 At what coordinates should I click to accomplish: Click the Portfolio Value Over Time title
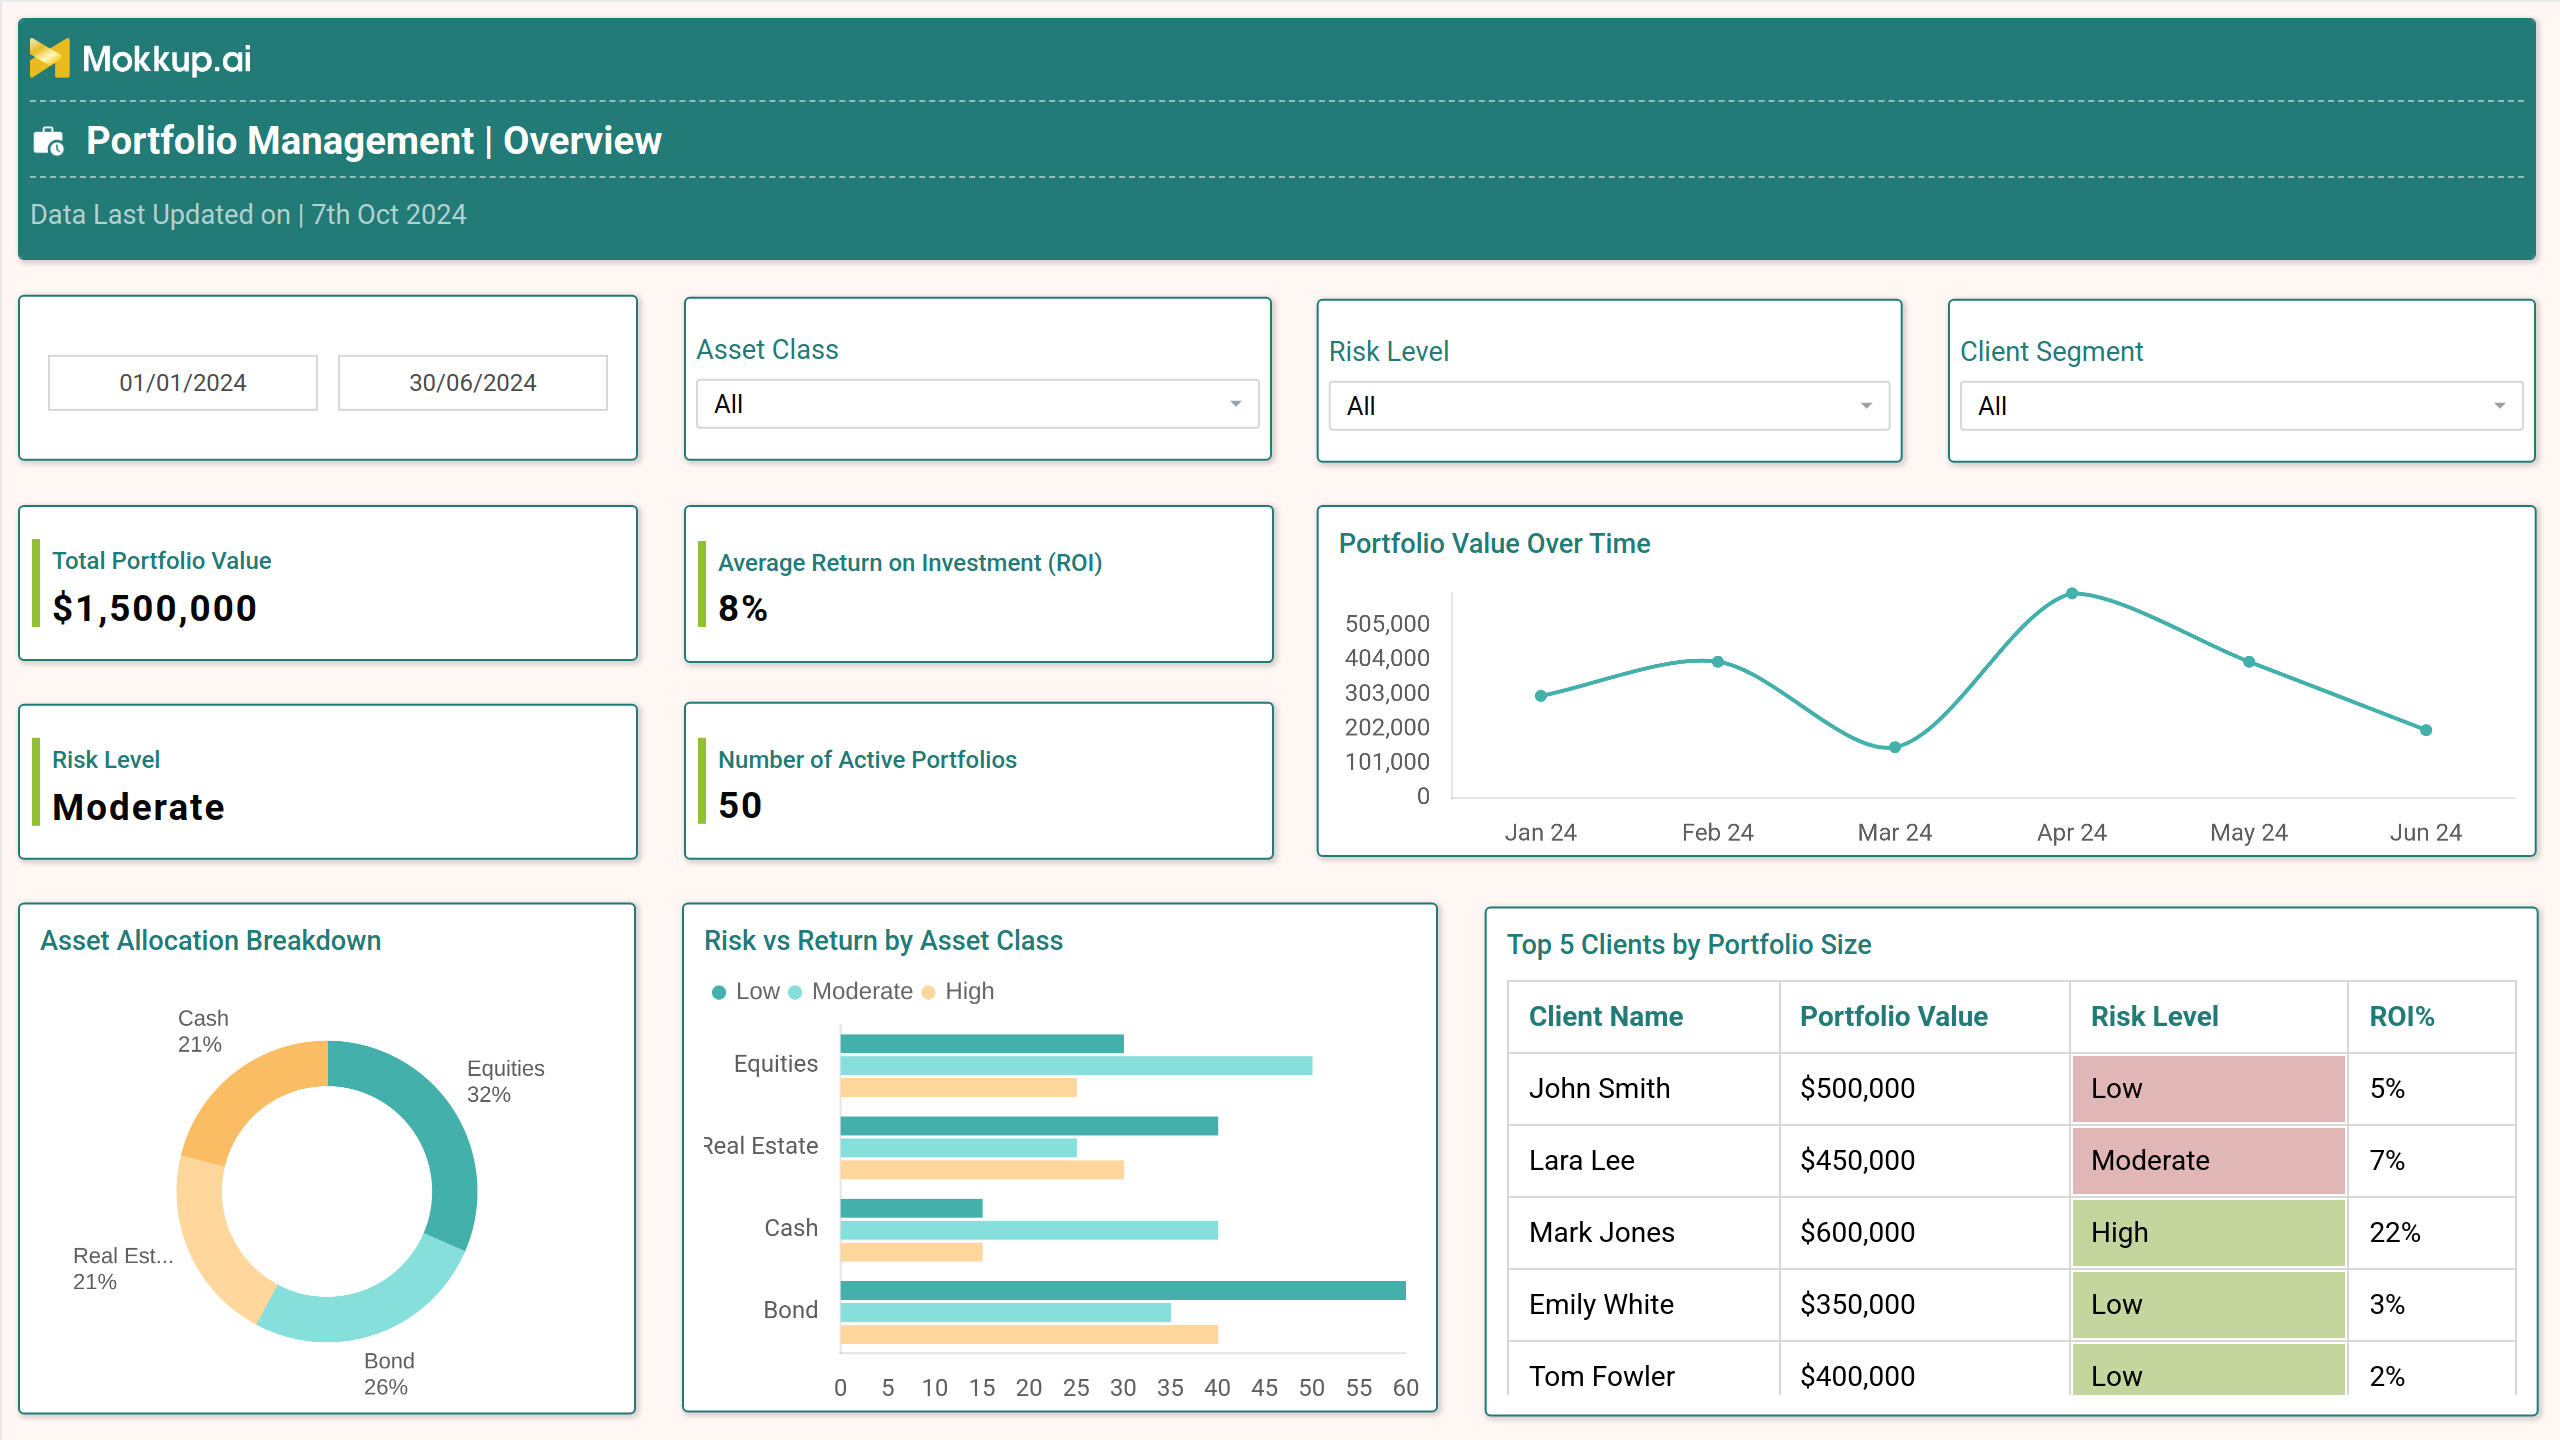pyautogui.click(x=1494, y=544)
